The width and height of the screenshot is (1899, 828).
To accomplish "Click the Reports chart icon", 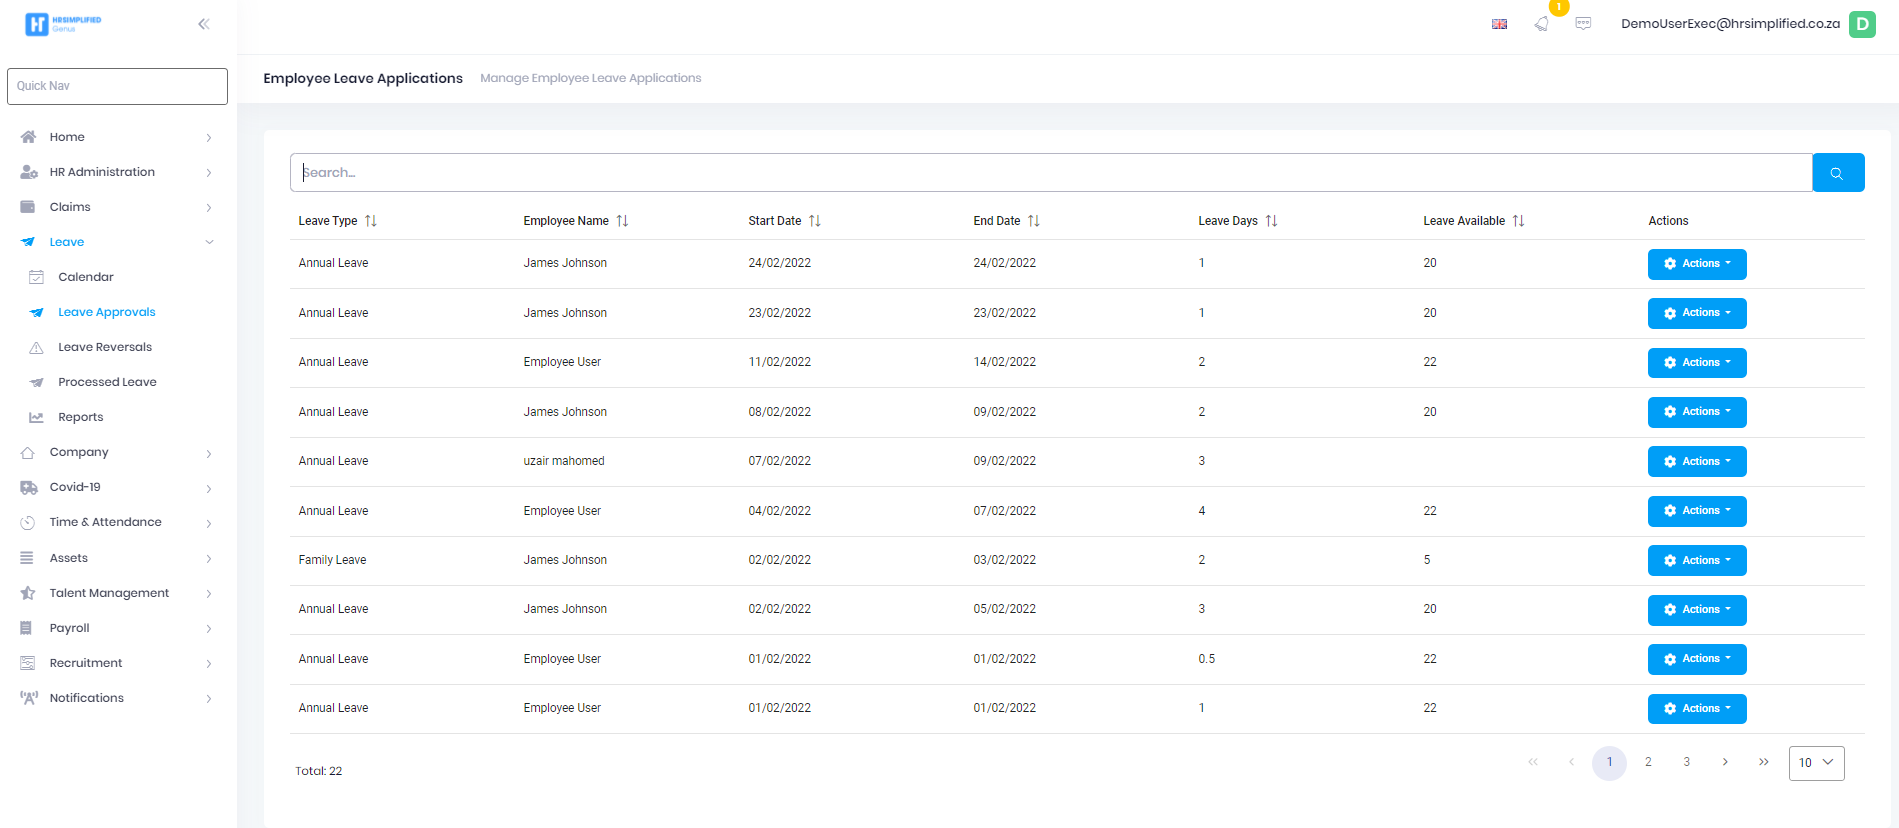I will click(36, 417).
